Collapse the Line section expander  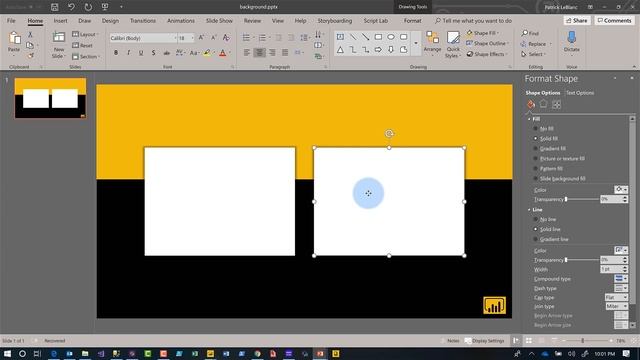[529, 210]
